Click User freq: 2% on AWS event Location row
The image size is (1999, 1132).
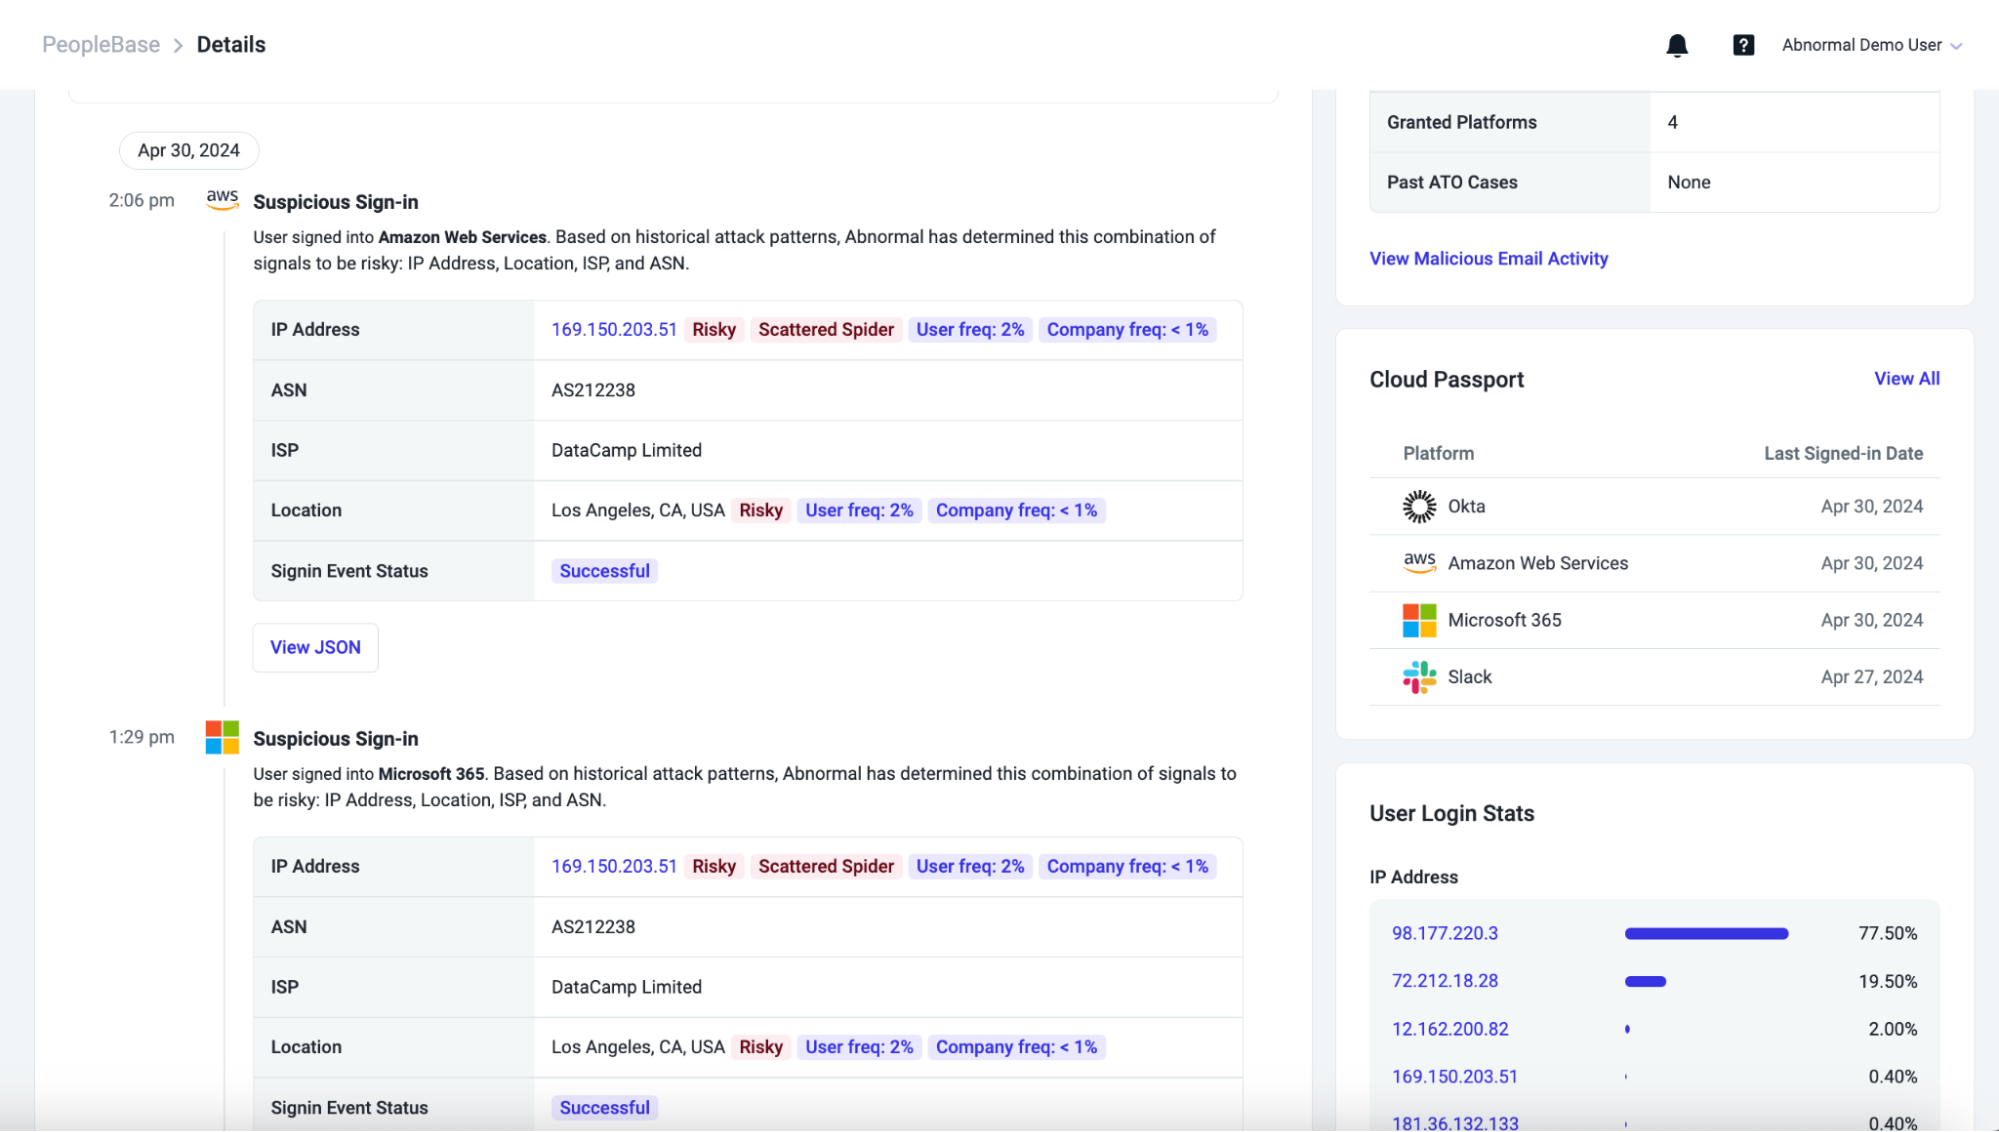pos(859,511)
